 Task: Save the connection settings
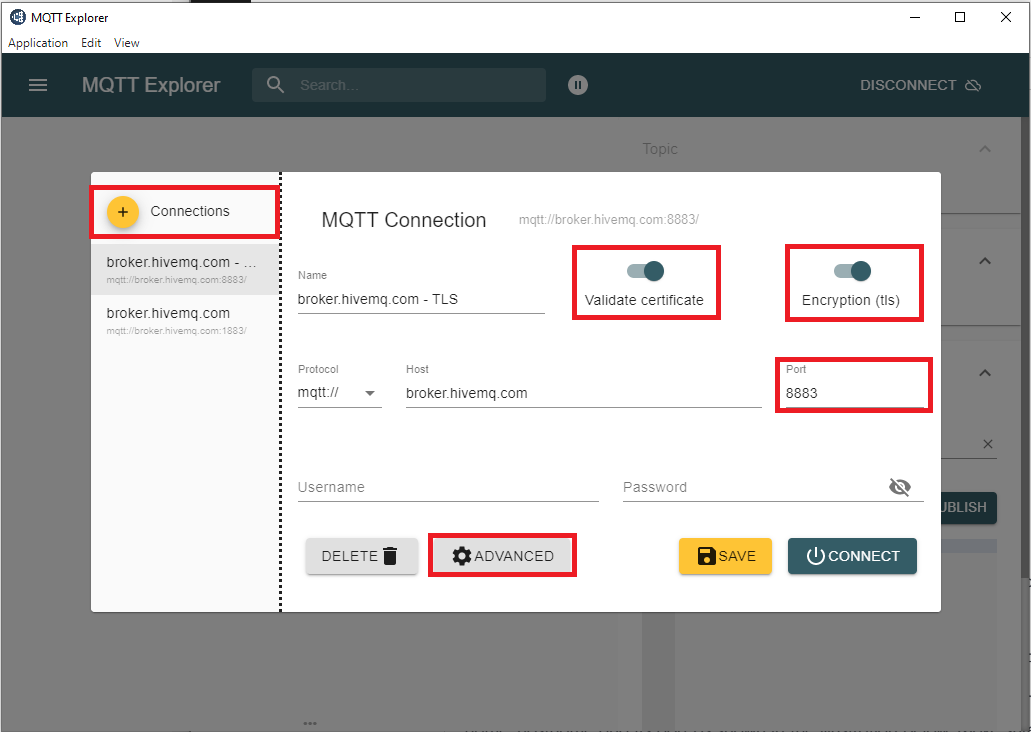click(x=725, y=556)
